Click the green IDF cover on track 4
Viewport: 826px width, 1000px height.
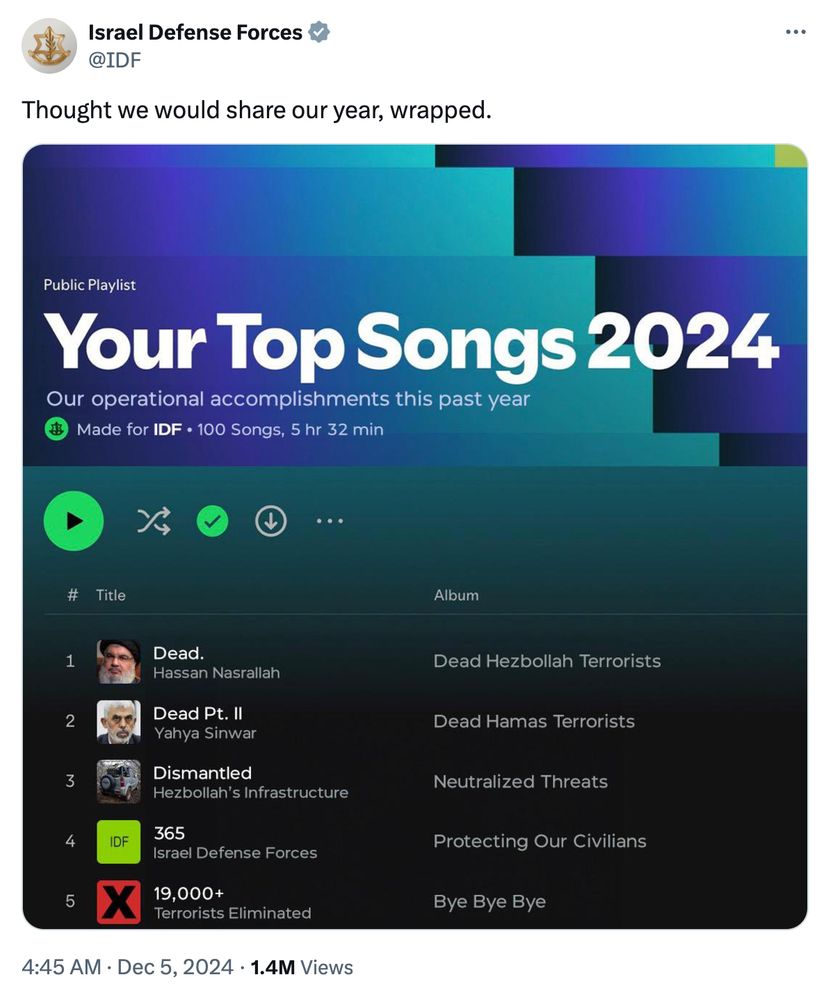pos(119,842)
